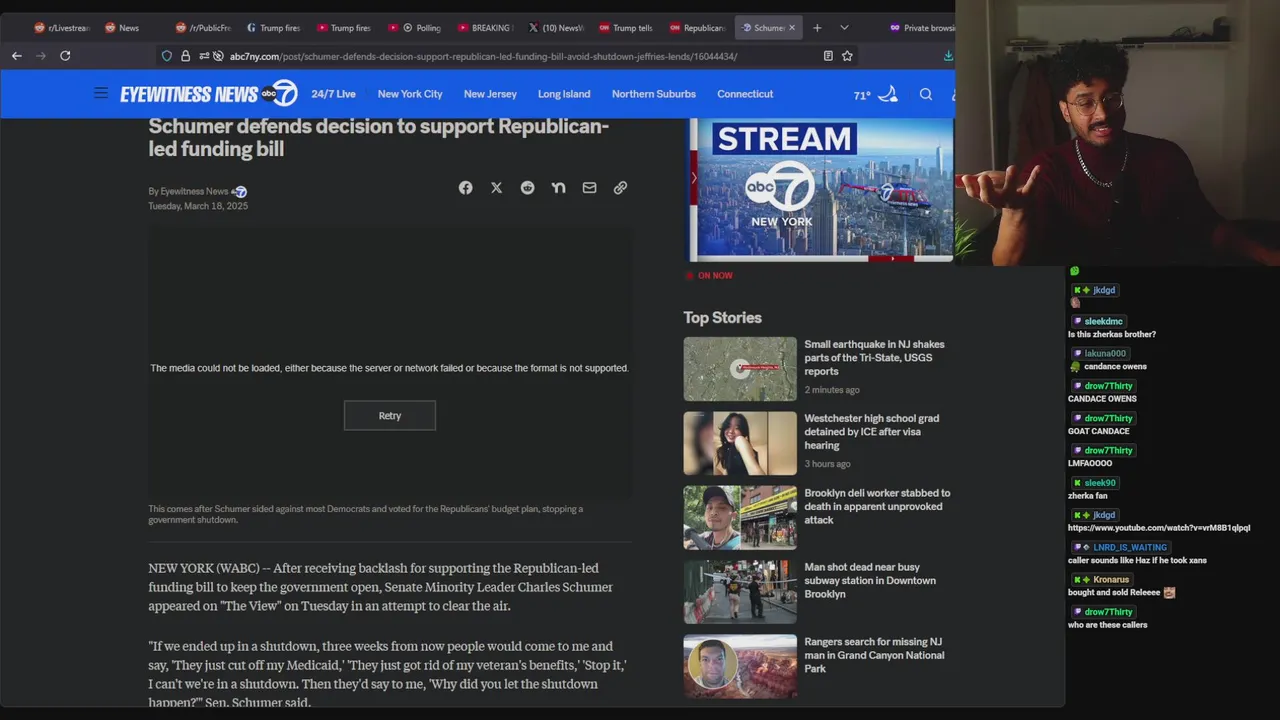Image resolution: width=1280 pixels, height=720 pixels.
Task: Open 24/7 Live in navigation
Action: pyautogui.click(x=333, y=94)
